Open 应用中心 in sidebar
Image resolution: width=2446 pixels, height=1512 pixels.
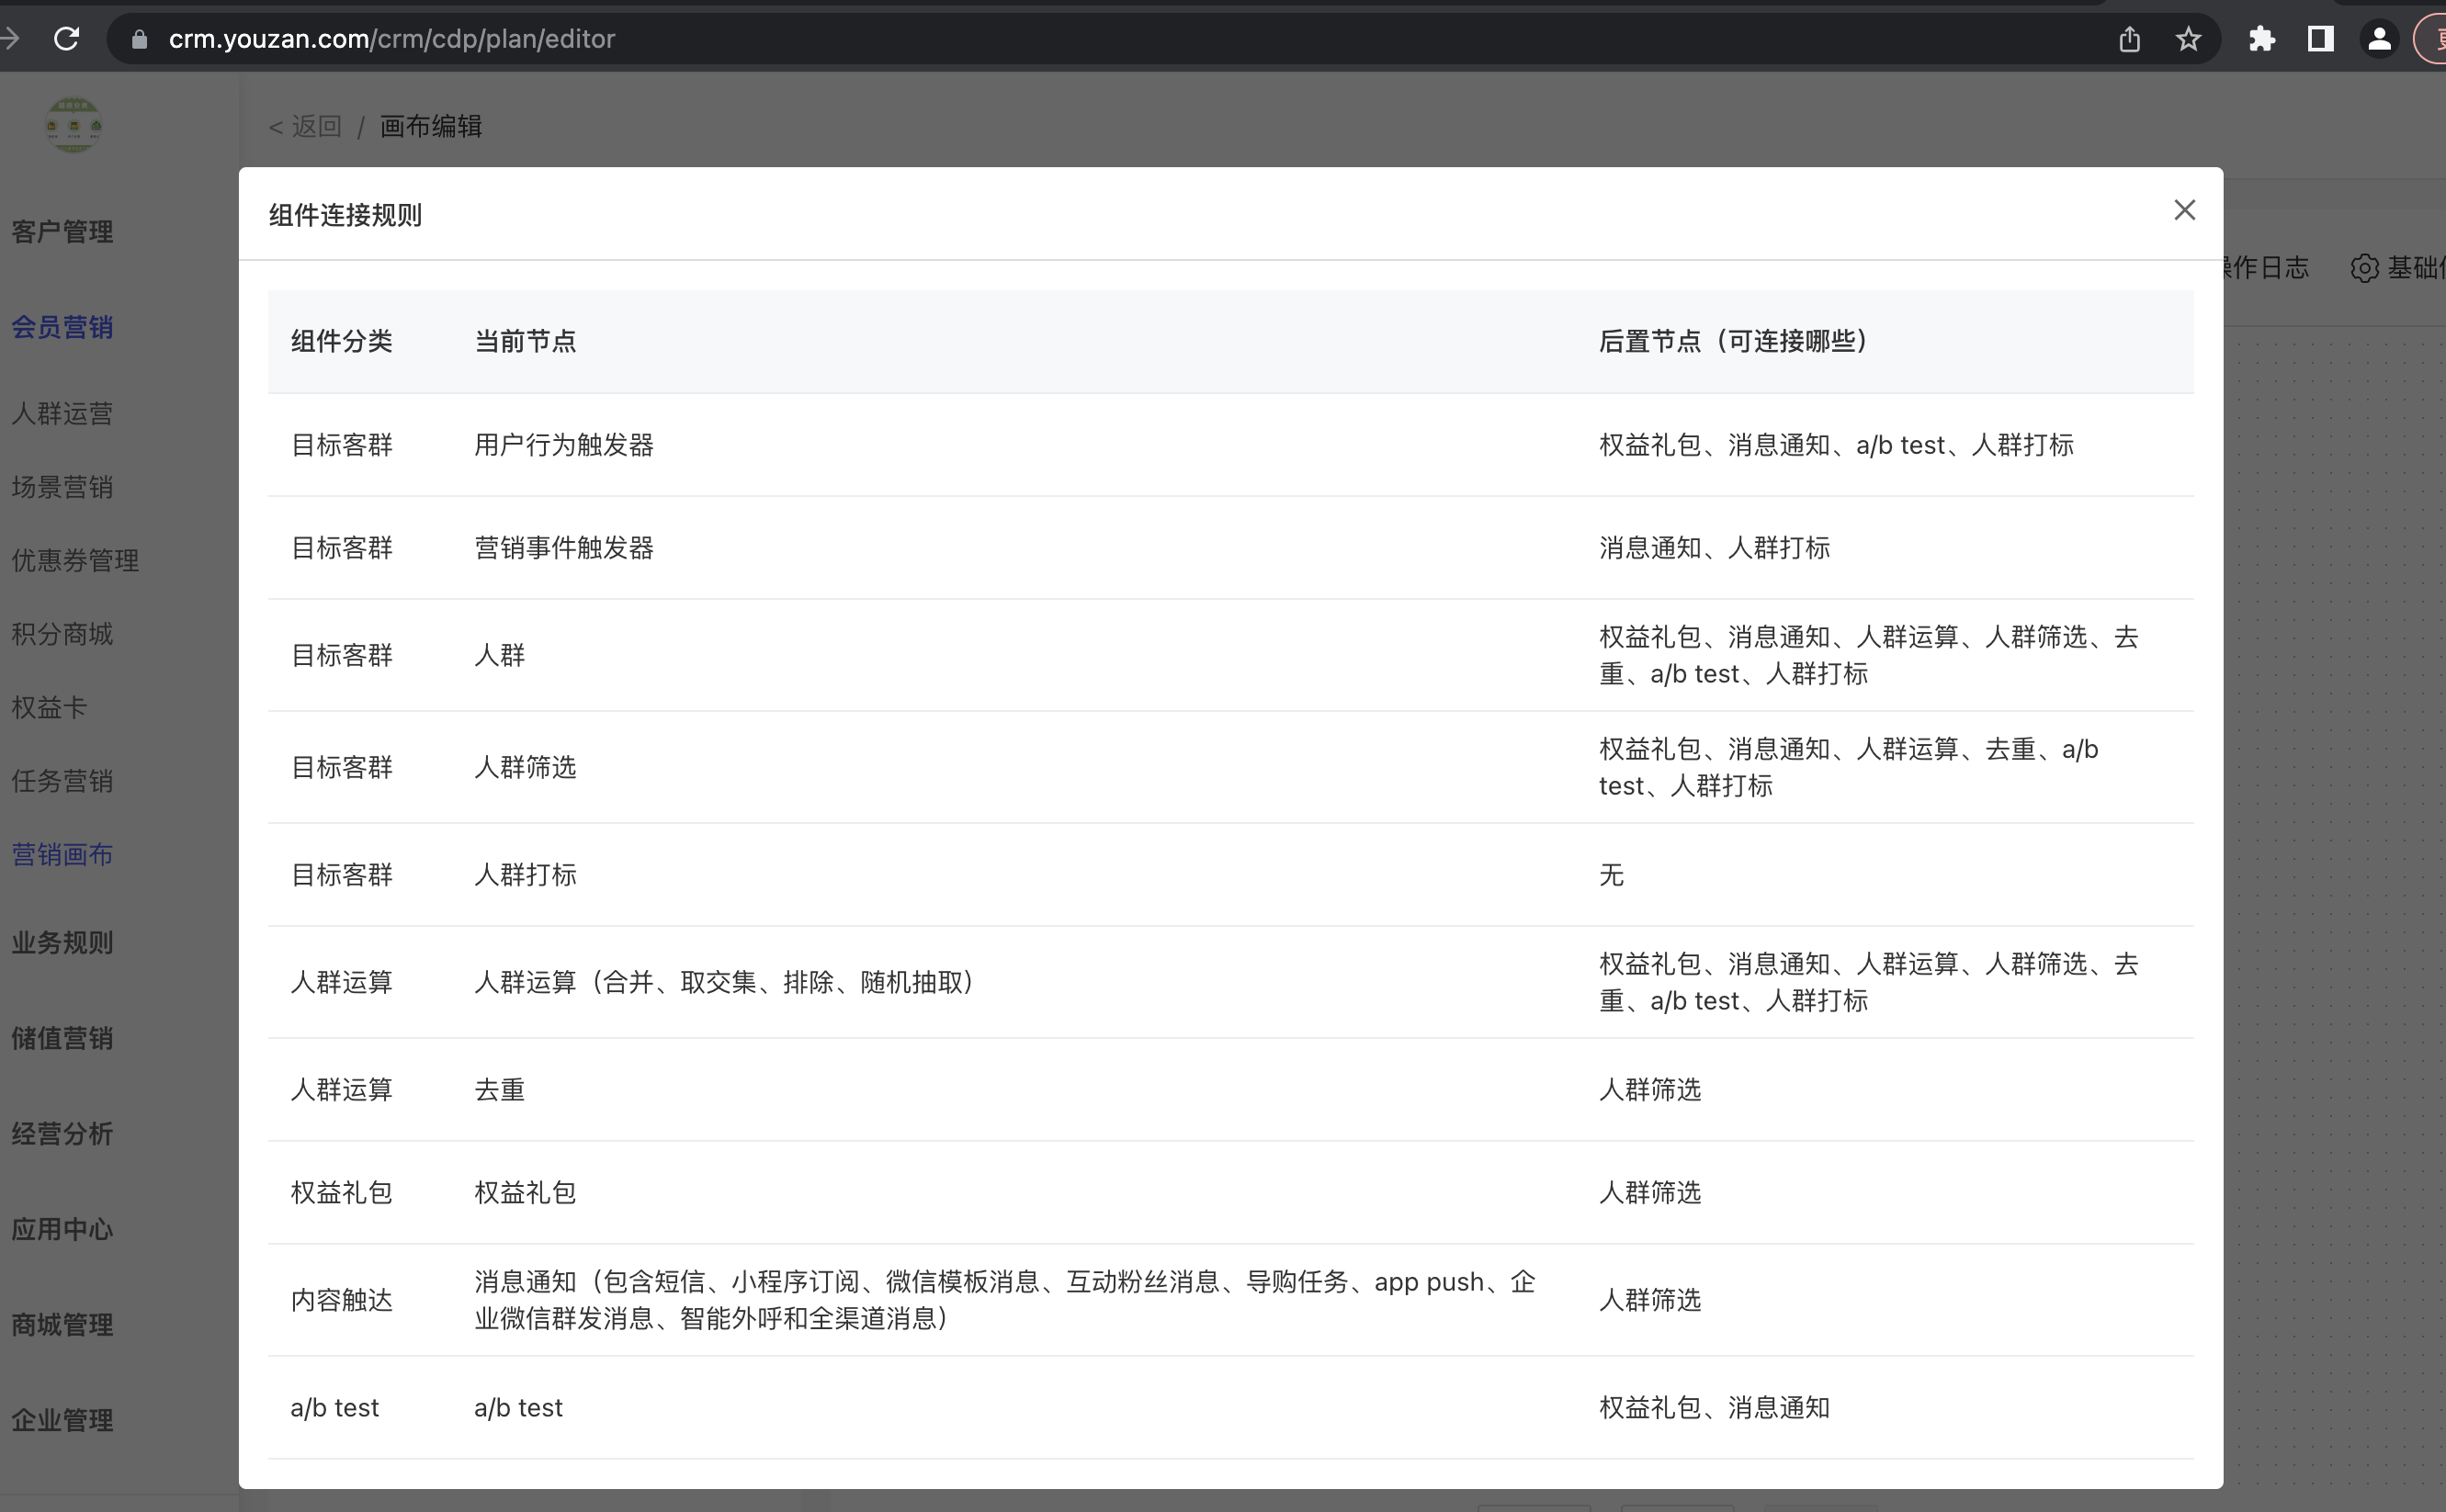click(x=62, y=1229)
